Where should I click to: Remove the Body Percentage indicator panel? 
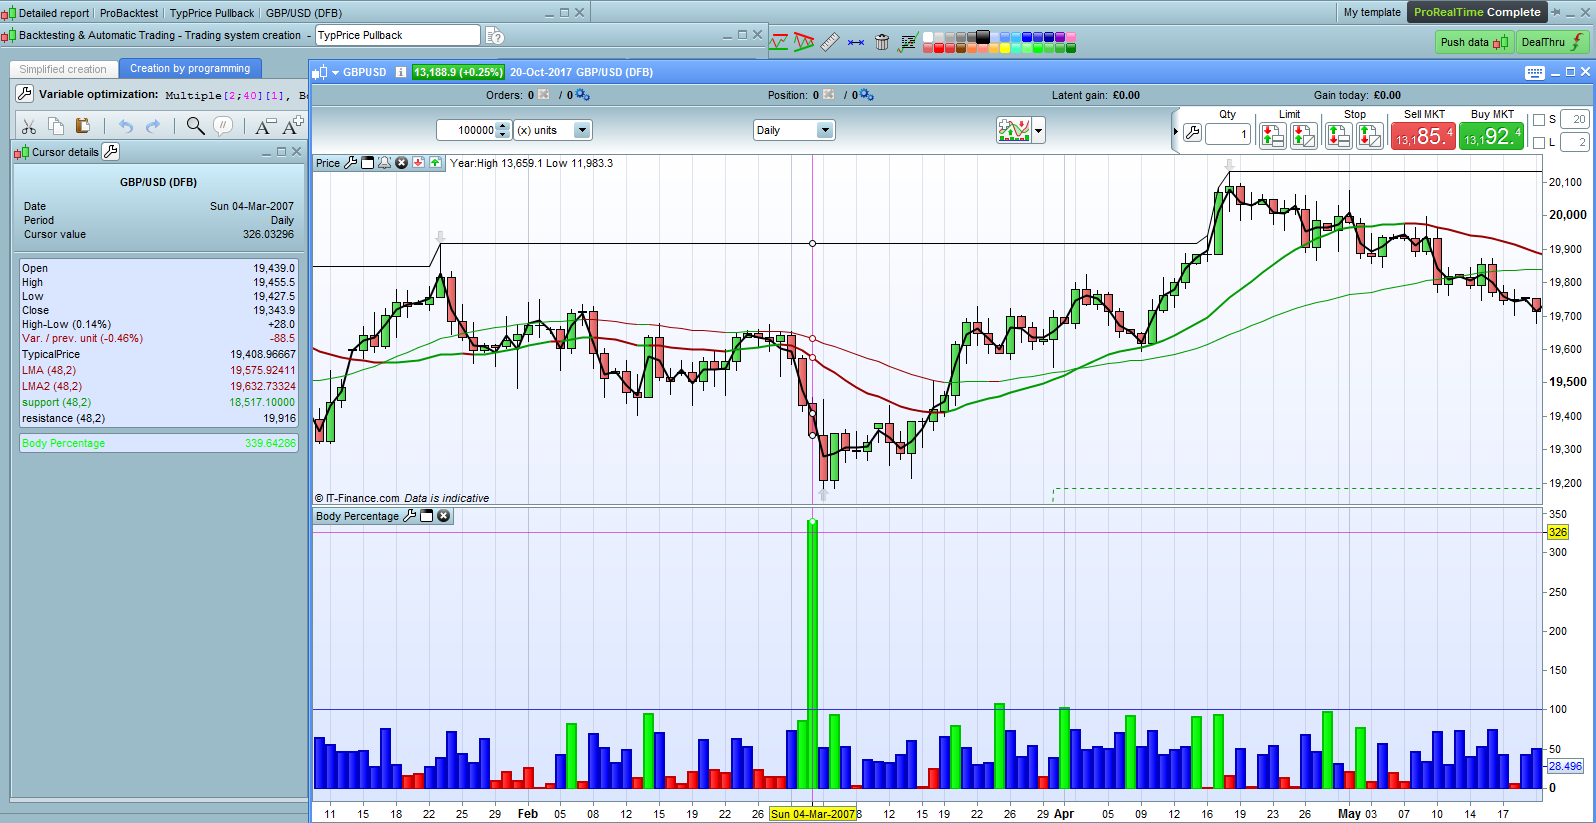[443, 516]
